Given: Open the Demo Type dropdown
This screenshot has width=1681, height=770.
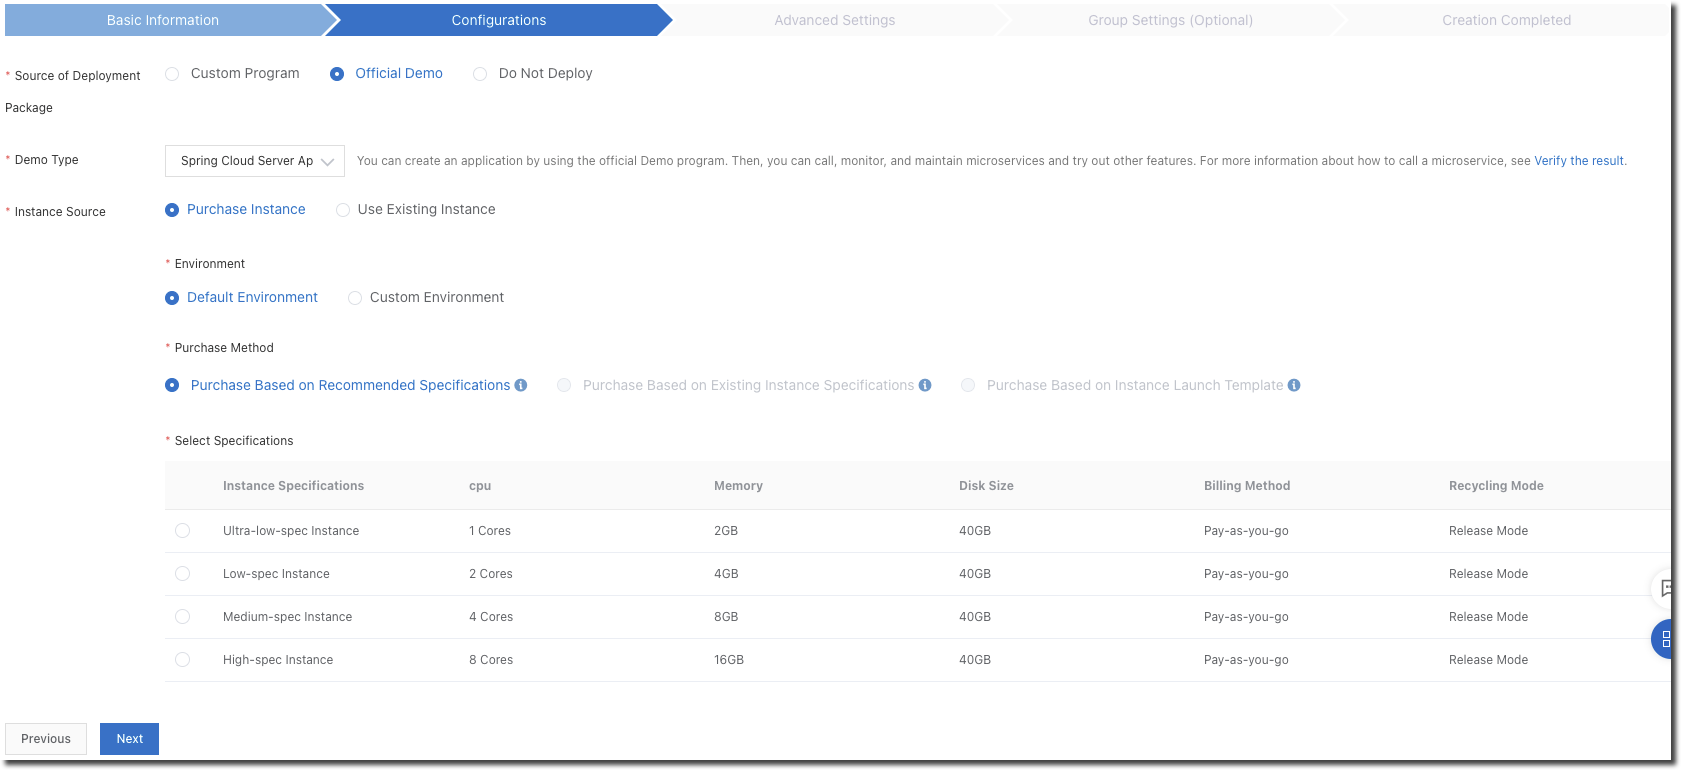Looking at the screenshot, I should (x=255, y=161).
